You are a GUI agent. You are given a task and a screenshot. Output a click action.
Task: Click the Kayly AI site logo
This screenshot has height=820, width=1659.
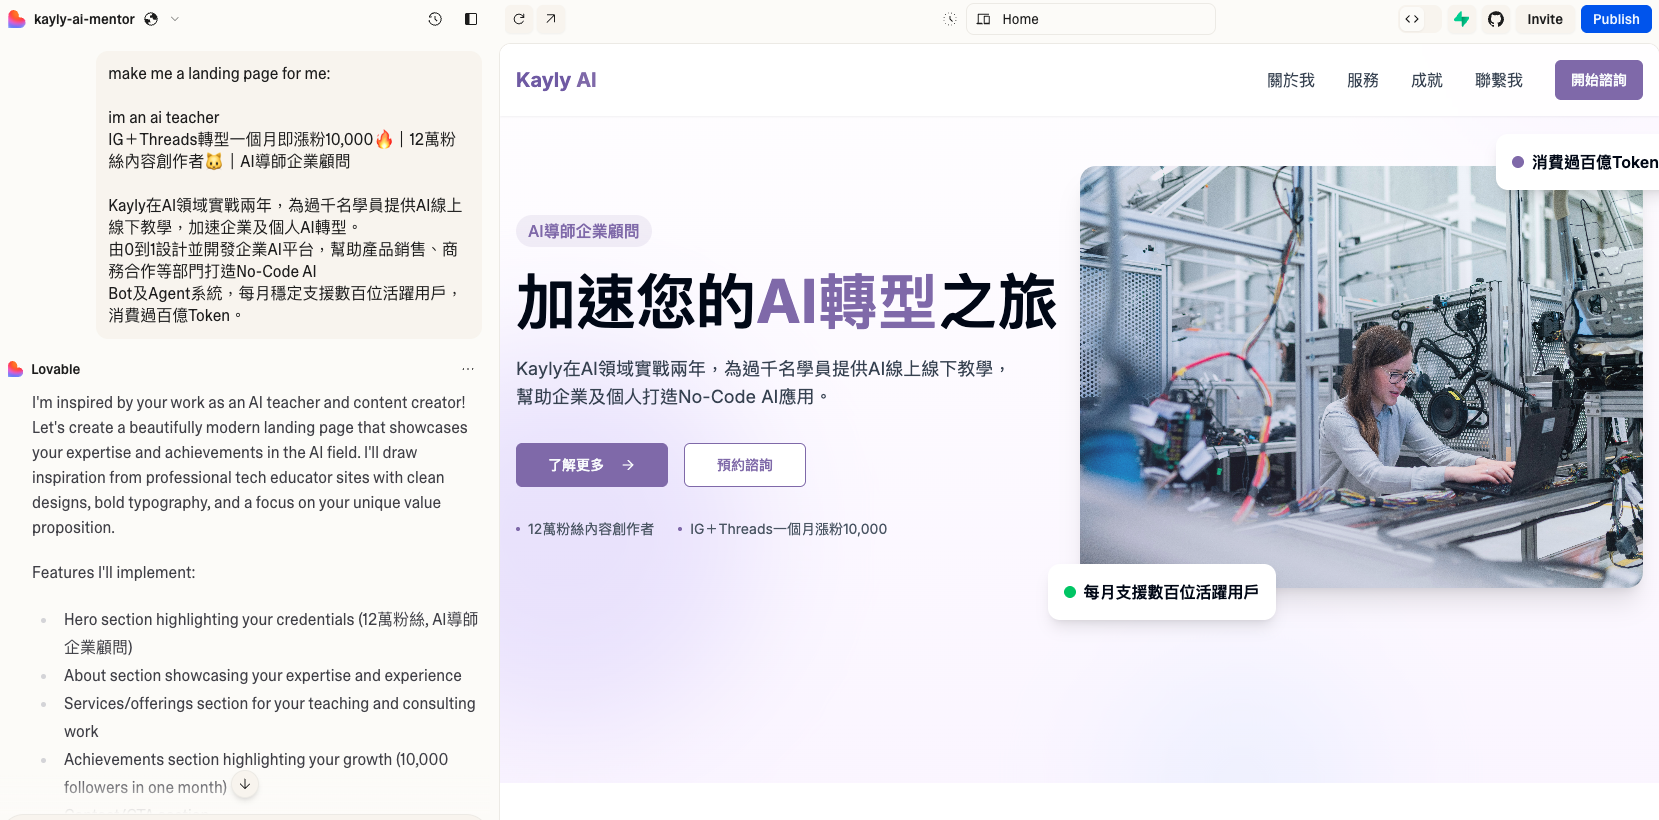556,80
